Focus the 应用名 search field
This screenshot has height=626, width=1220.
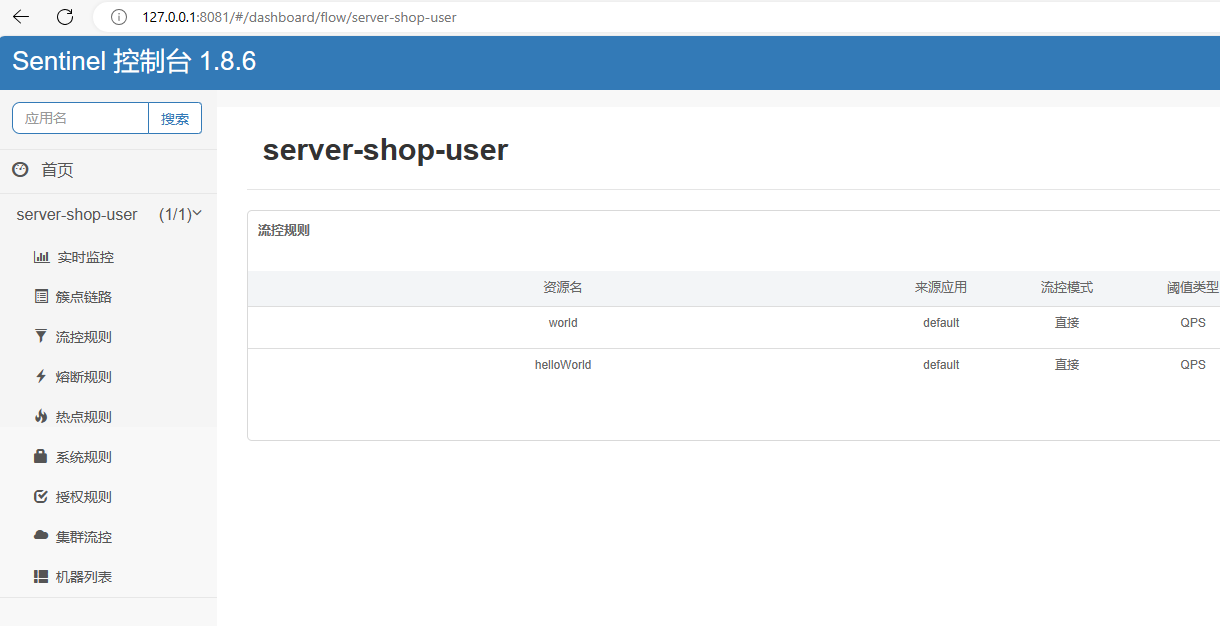80,118
